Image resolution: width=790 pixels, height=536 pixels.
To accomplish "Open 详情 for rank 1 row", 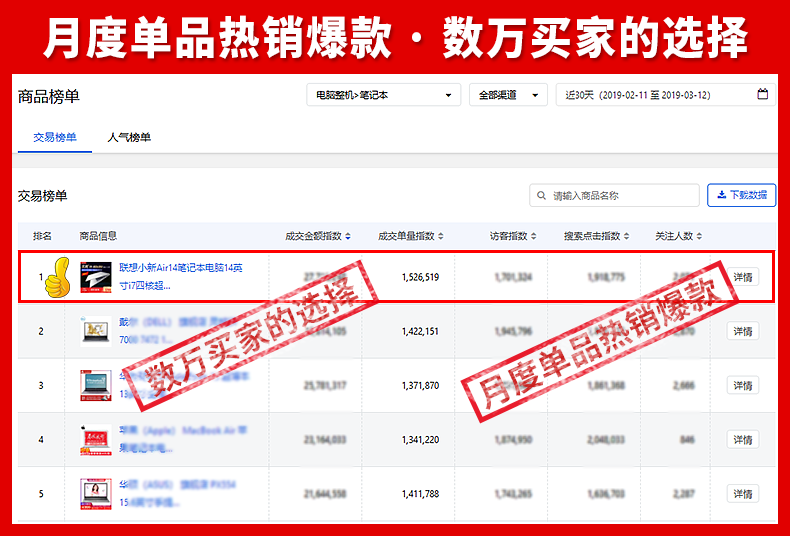I will click(x=743, y=277).
